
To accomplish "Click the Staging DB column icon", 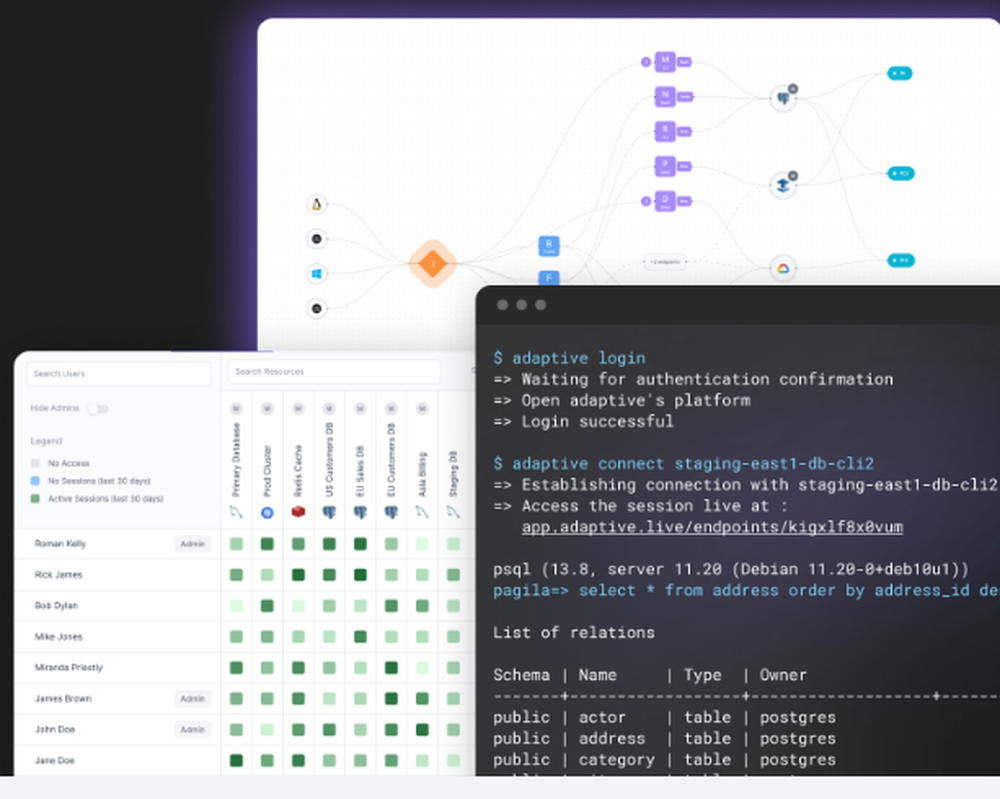I will [x=453, y=512].
